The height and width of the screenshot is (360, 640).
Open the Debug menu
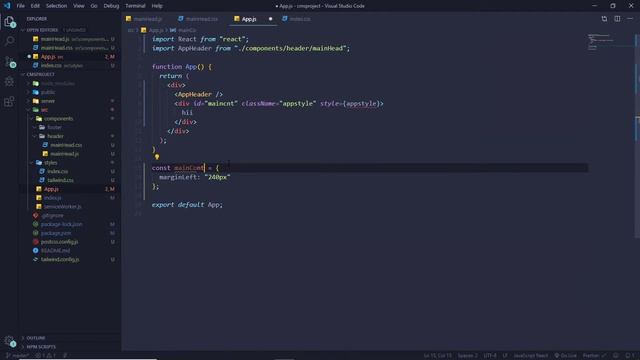click(111, 6)
